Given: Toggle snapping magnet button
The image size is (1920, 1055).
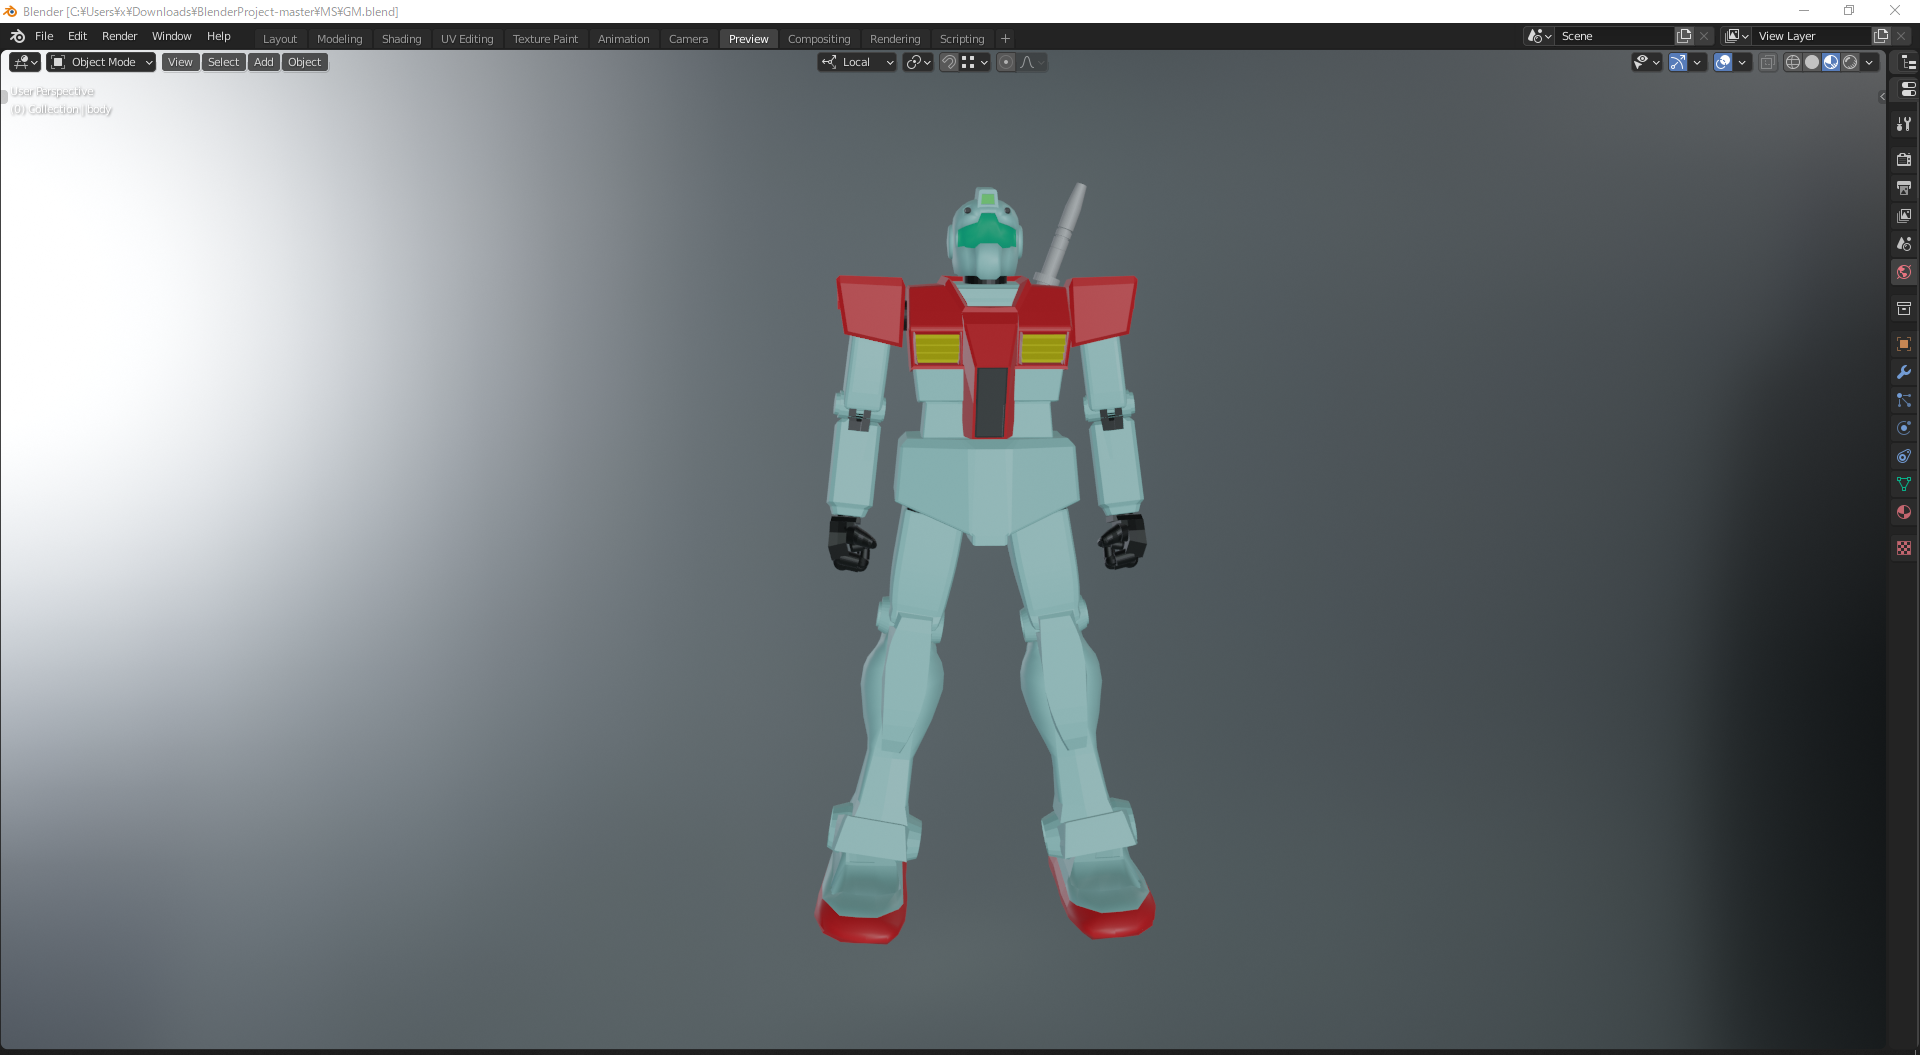Looking at the screenshot, I should [949, 62].
